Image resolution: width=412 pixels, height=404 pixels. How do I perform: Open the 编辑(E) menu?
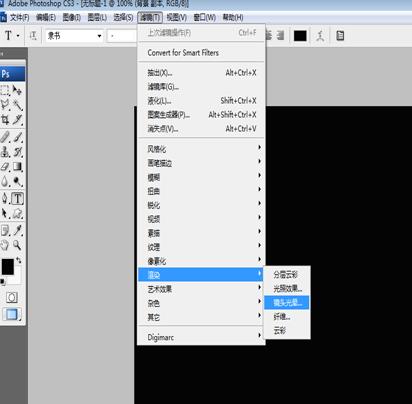46,17
